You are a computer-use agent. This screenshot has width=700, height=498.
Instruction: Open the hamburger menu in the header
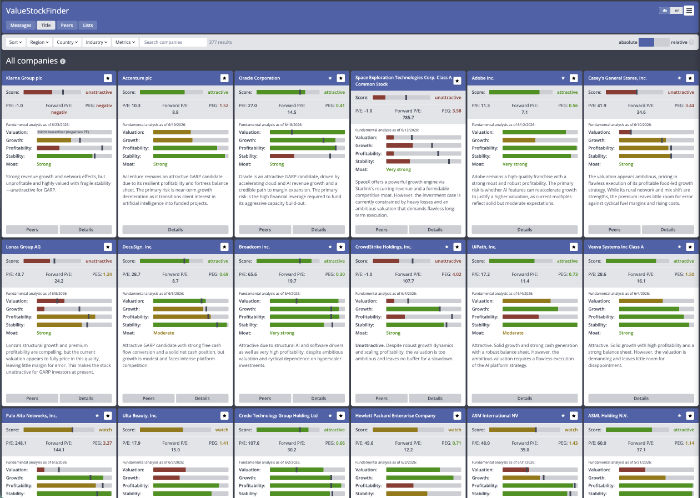[x=689, y=11]
